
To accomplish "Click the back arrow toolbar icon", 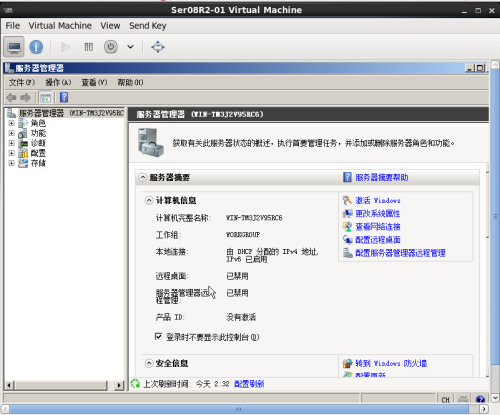I will [x=11, y=98].
